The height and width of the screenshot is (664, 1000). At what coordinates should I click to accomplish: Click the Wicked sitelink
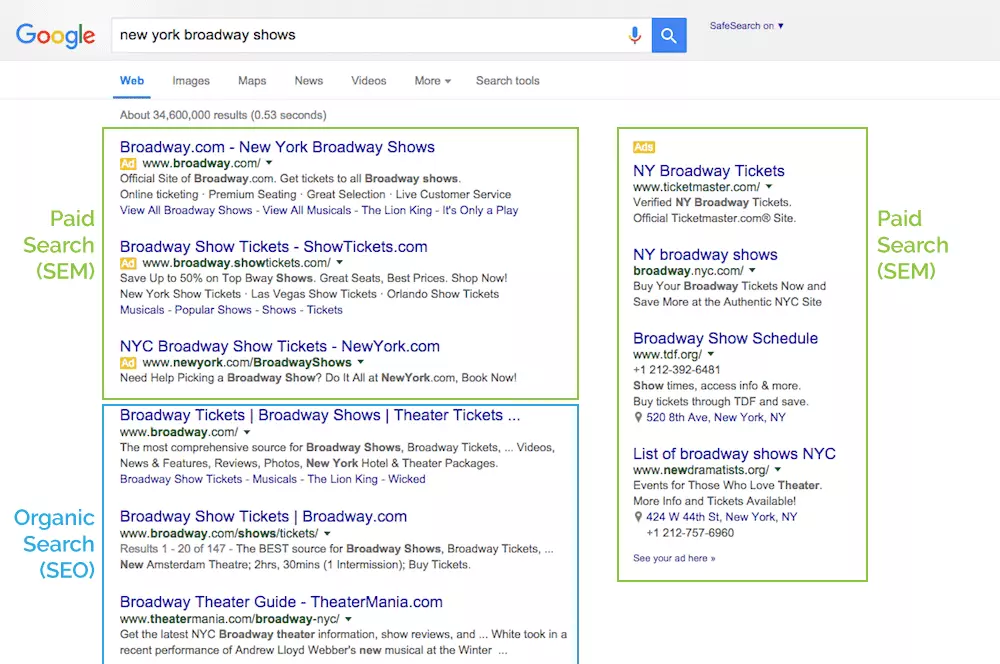click(407, 479)
